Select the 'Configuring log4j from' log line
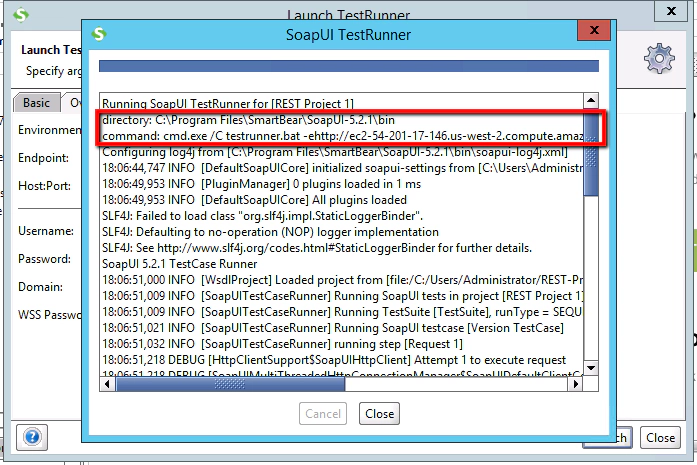Screen dimensions: 697x465 click(x=335, y=152)
